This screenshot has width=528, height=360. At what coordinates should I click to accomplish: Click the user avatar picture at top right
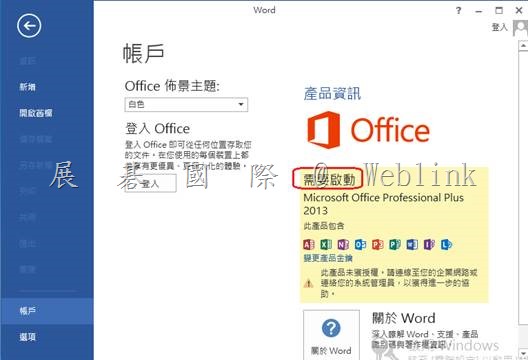pyautogui.click(x=520, y=28)
